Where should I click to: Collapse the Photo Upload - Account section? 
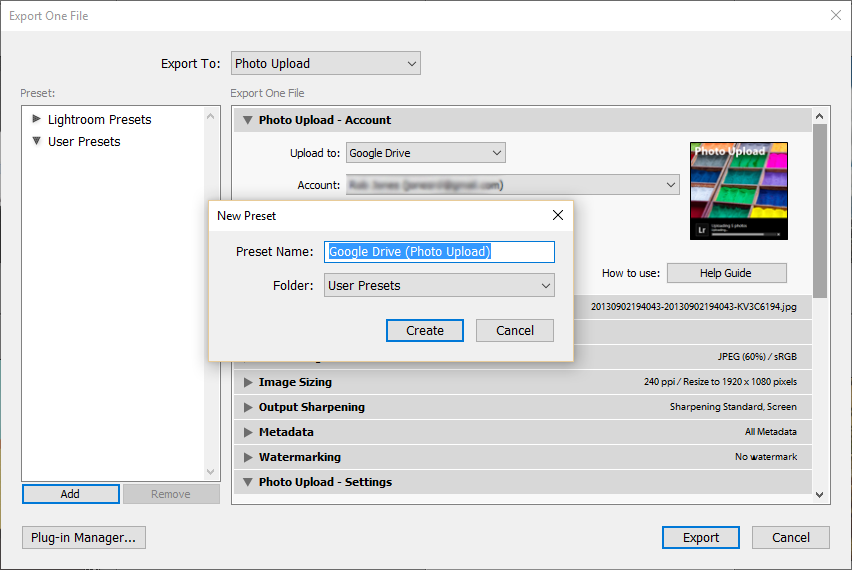[x=247, y=120]
